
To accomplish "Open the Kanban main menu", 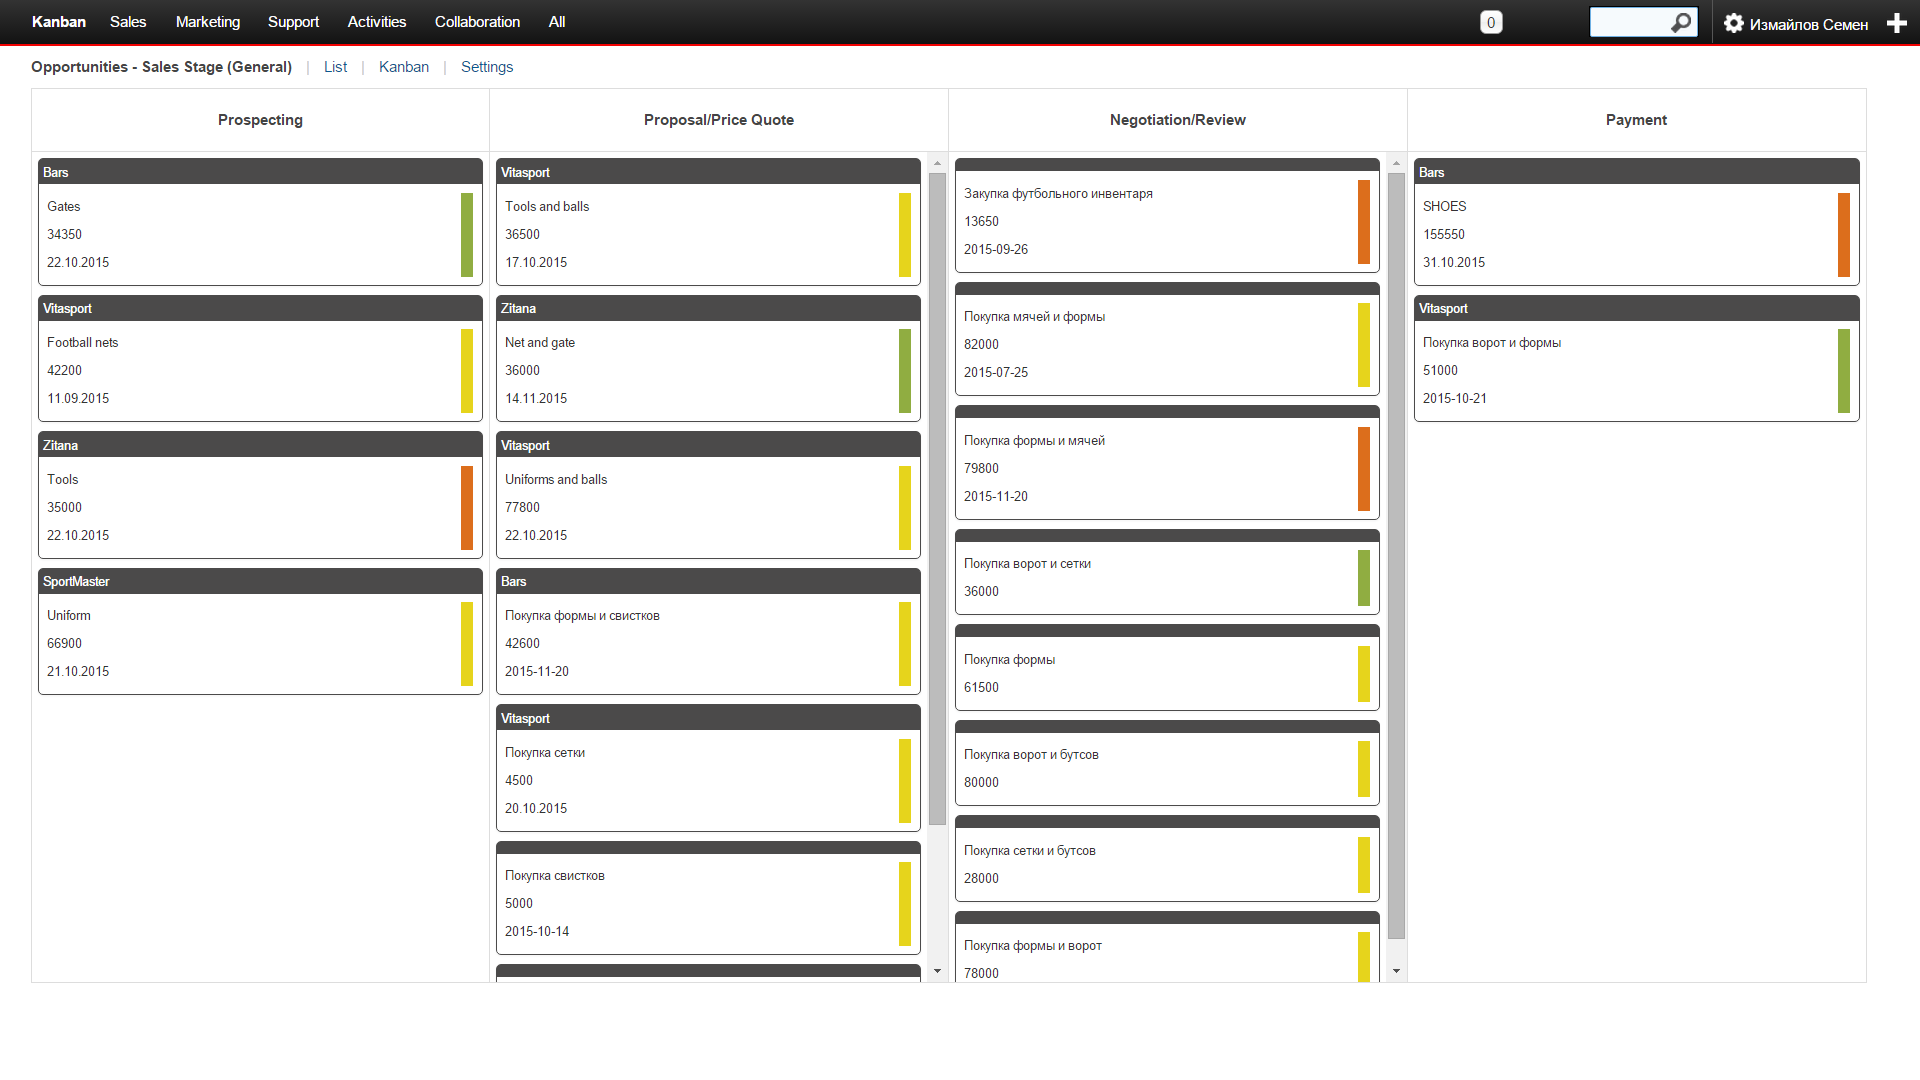I will click(x=59, y=22).
